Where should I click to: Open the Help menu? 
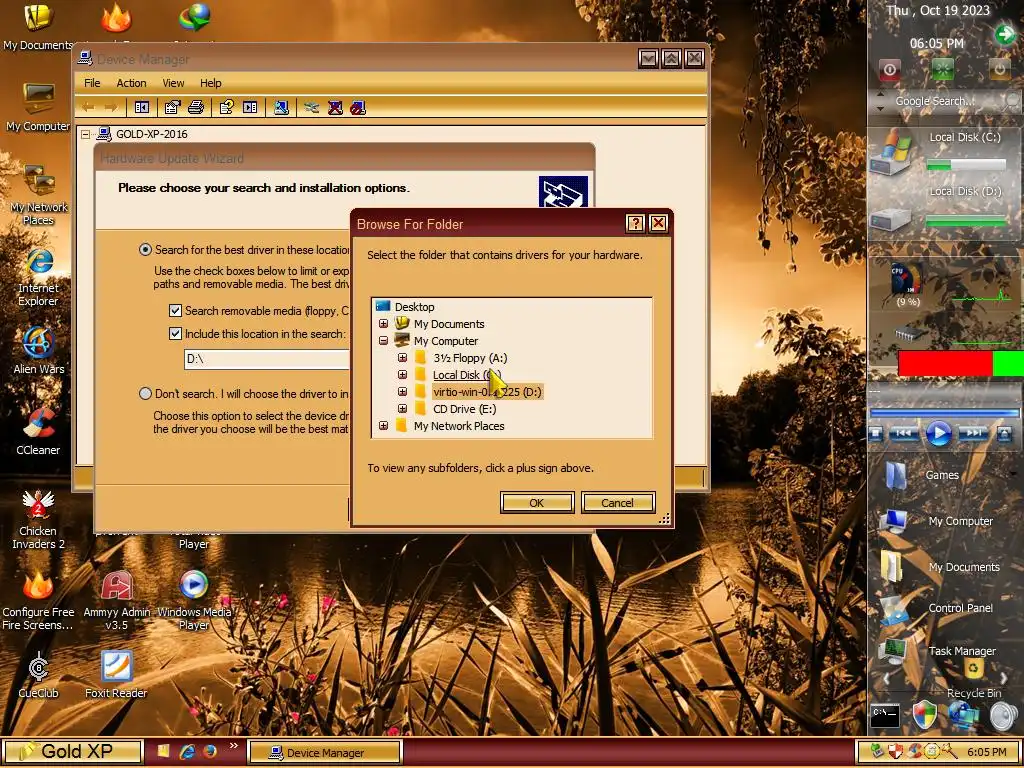(210, 83)
